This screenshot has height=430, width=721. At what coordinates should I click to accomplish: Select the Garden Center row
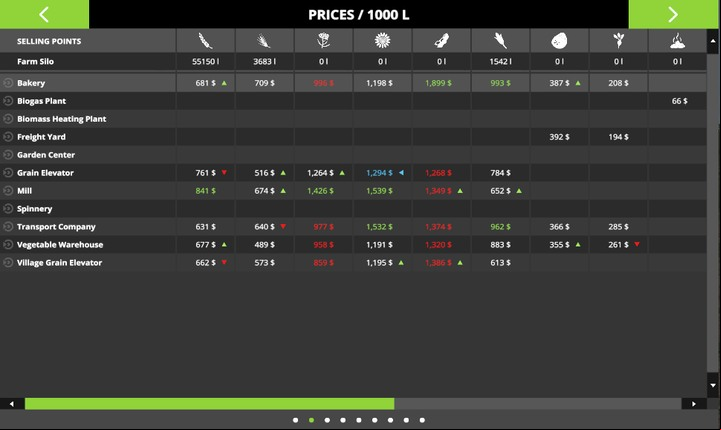point(353,155)
